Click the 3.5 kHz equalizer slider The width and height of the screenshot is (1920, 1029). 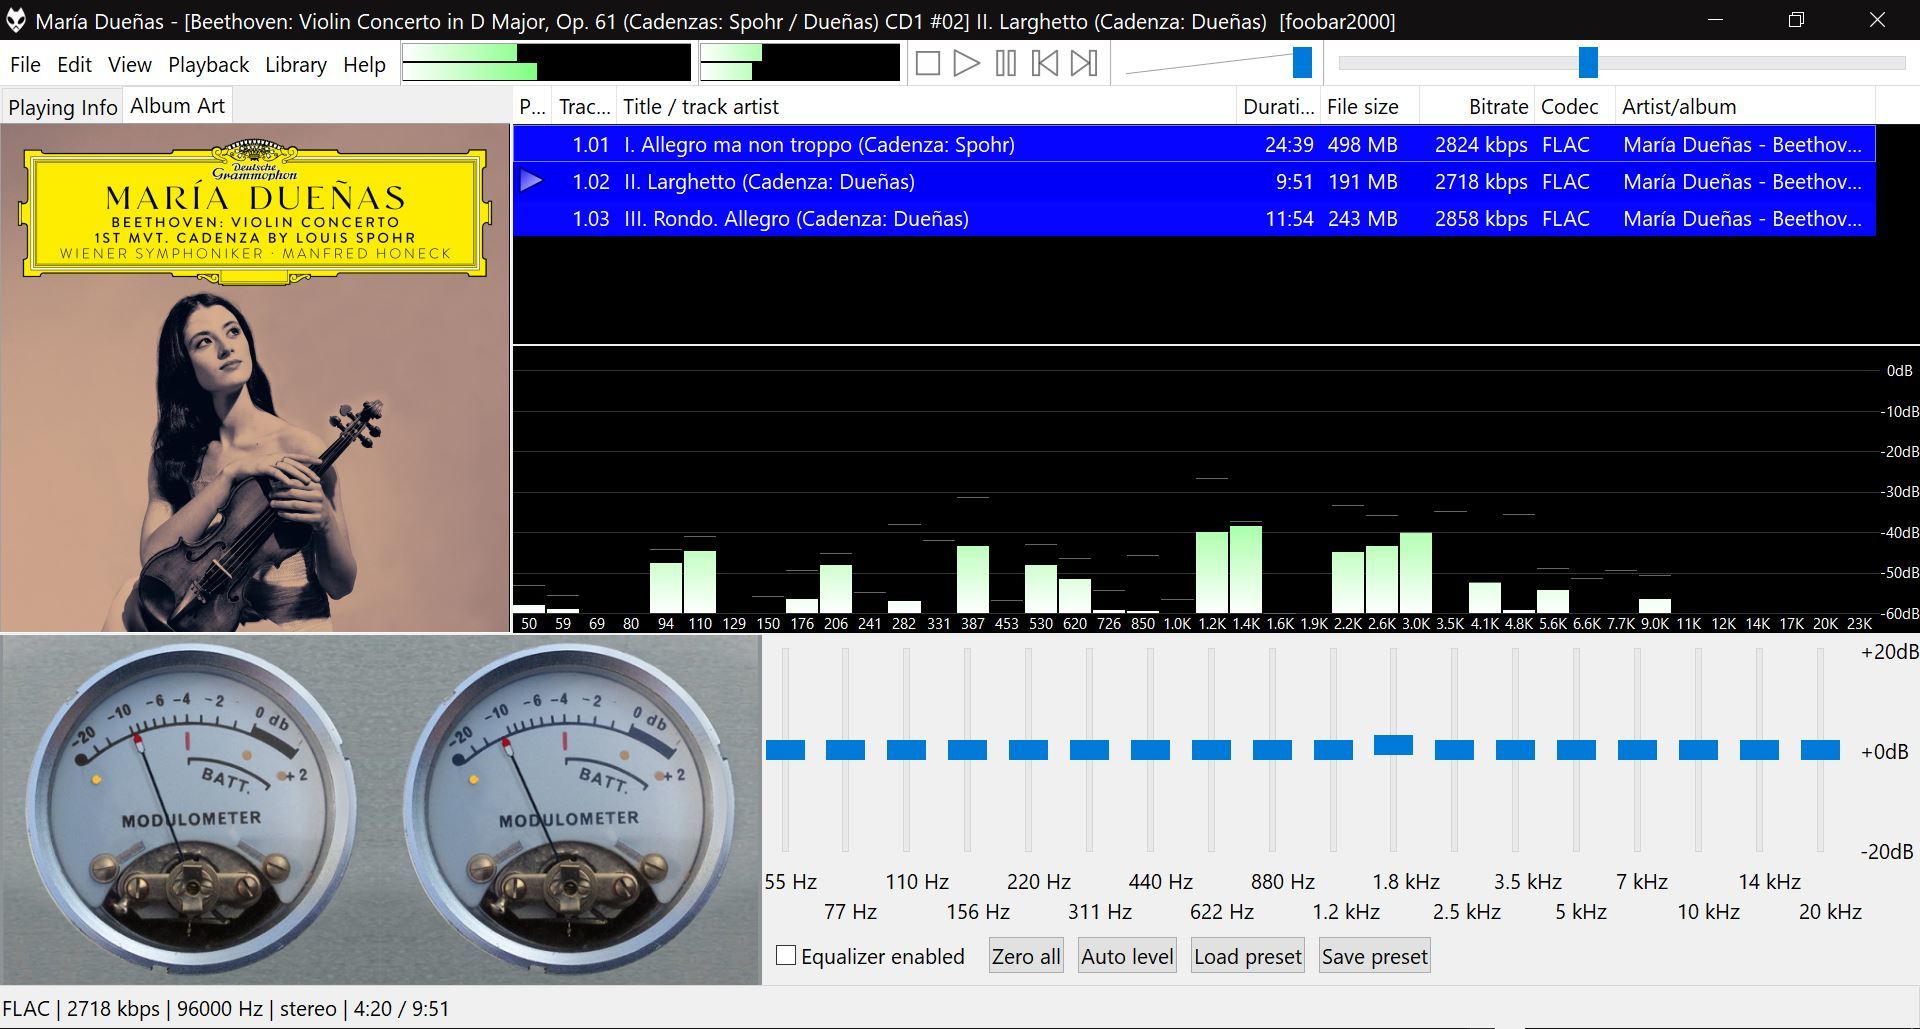[1516, 750]
